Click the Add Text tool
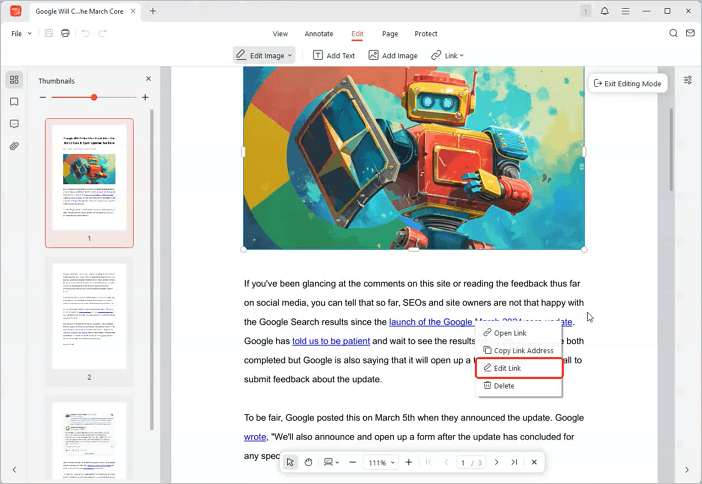Image resolution: width=702 pixels, height=484 pixels. click(x=334, y=56)
